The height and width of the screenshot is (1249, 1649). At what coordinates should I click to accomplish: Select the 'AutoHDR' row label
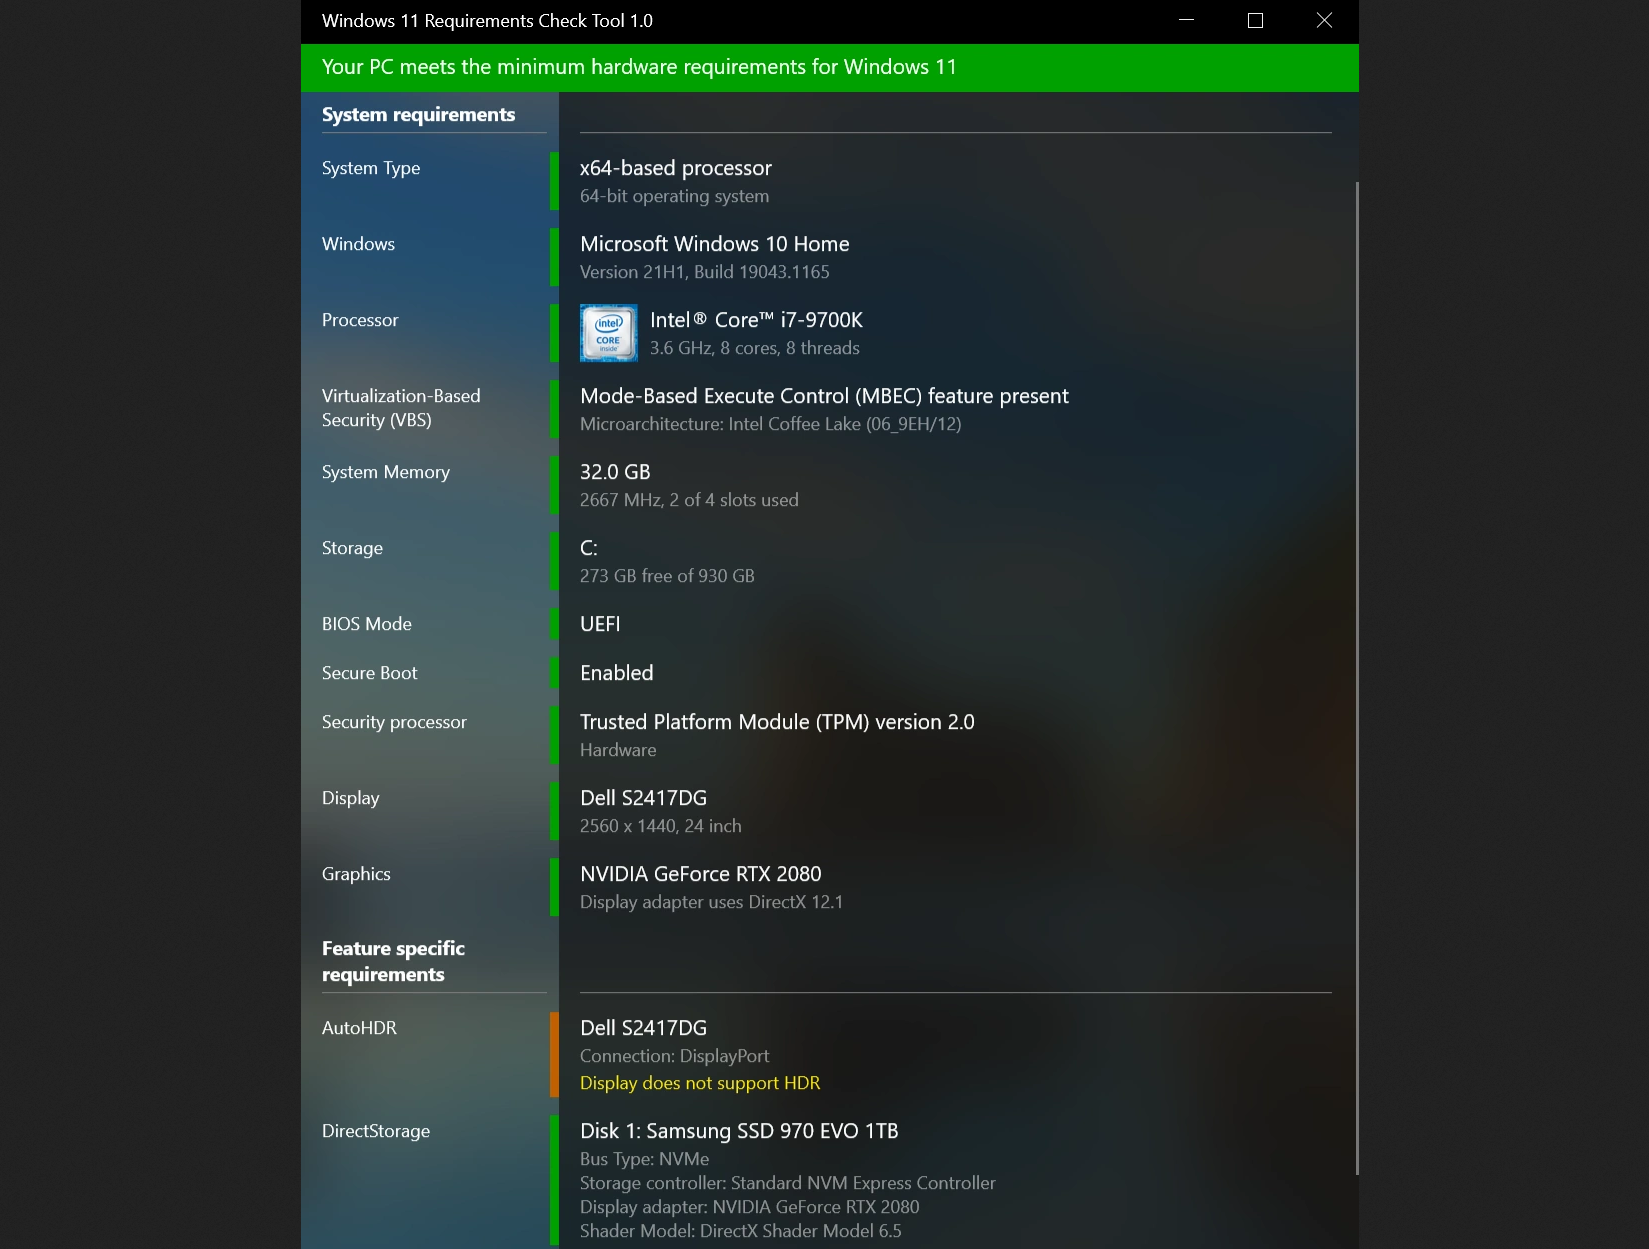pos(359,1028)
